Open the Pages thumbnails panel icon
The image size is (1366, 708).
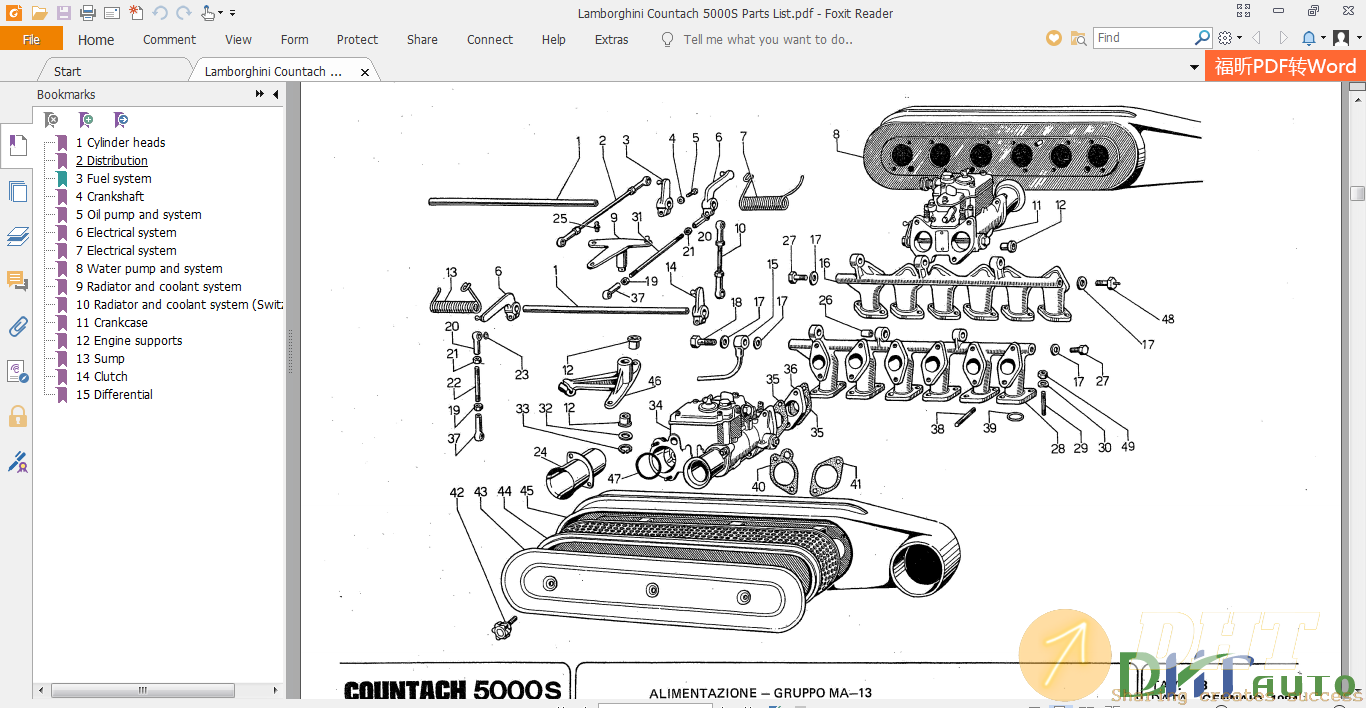(x=17, y=191)
